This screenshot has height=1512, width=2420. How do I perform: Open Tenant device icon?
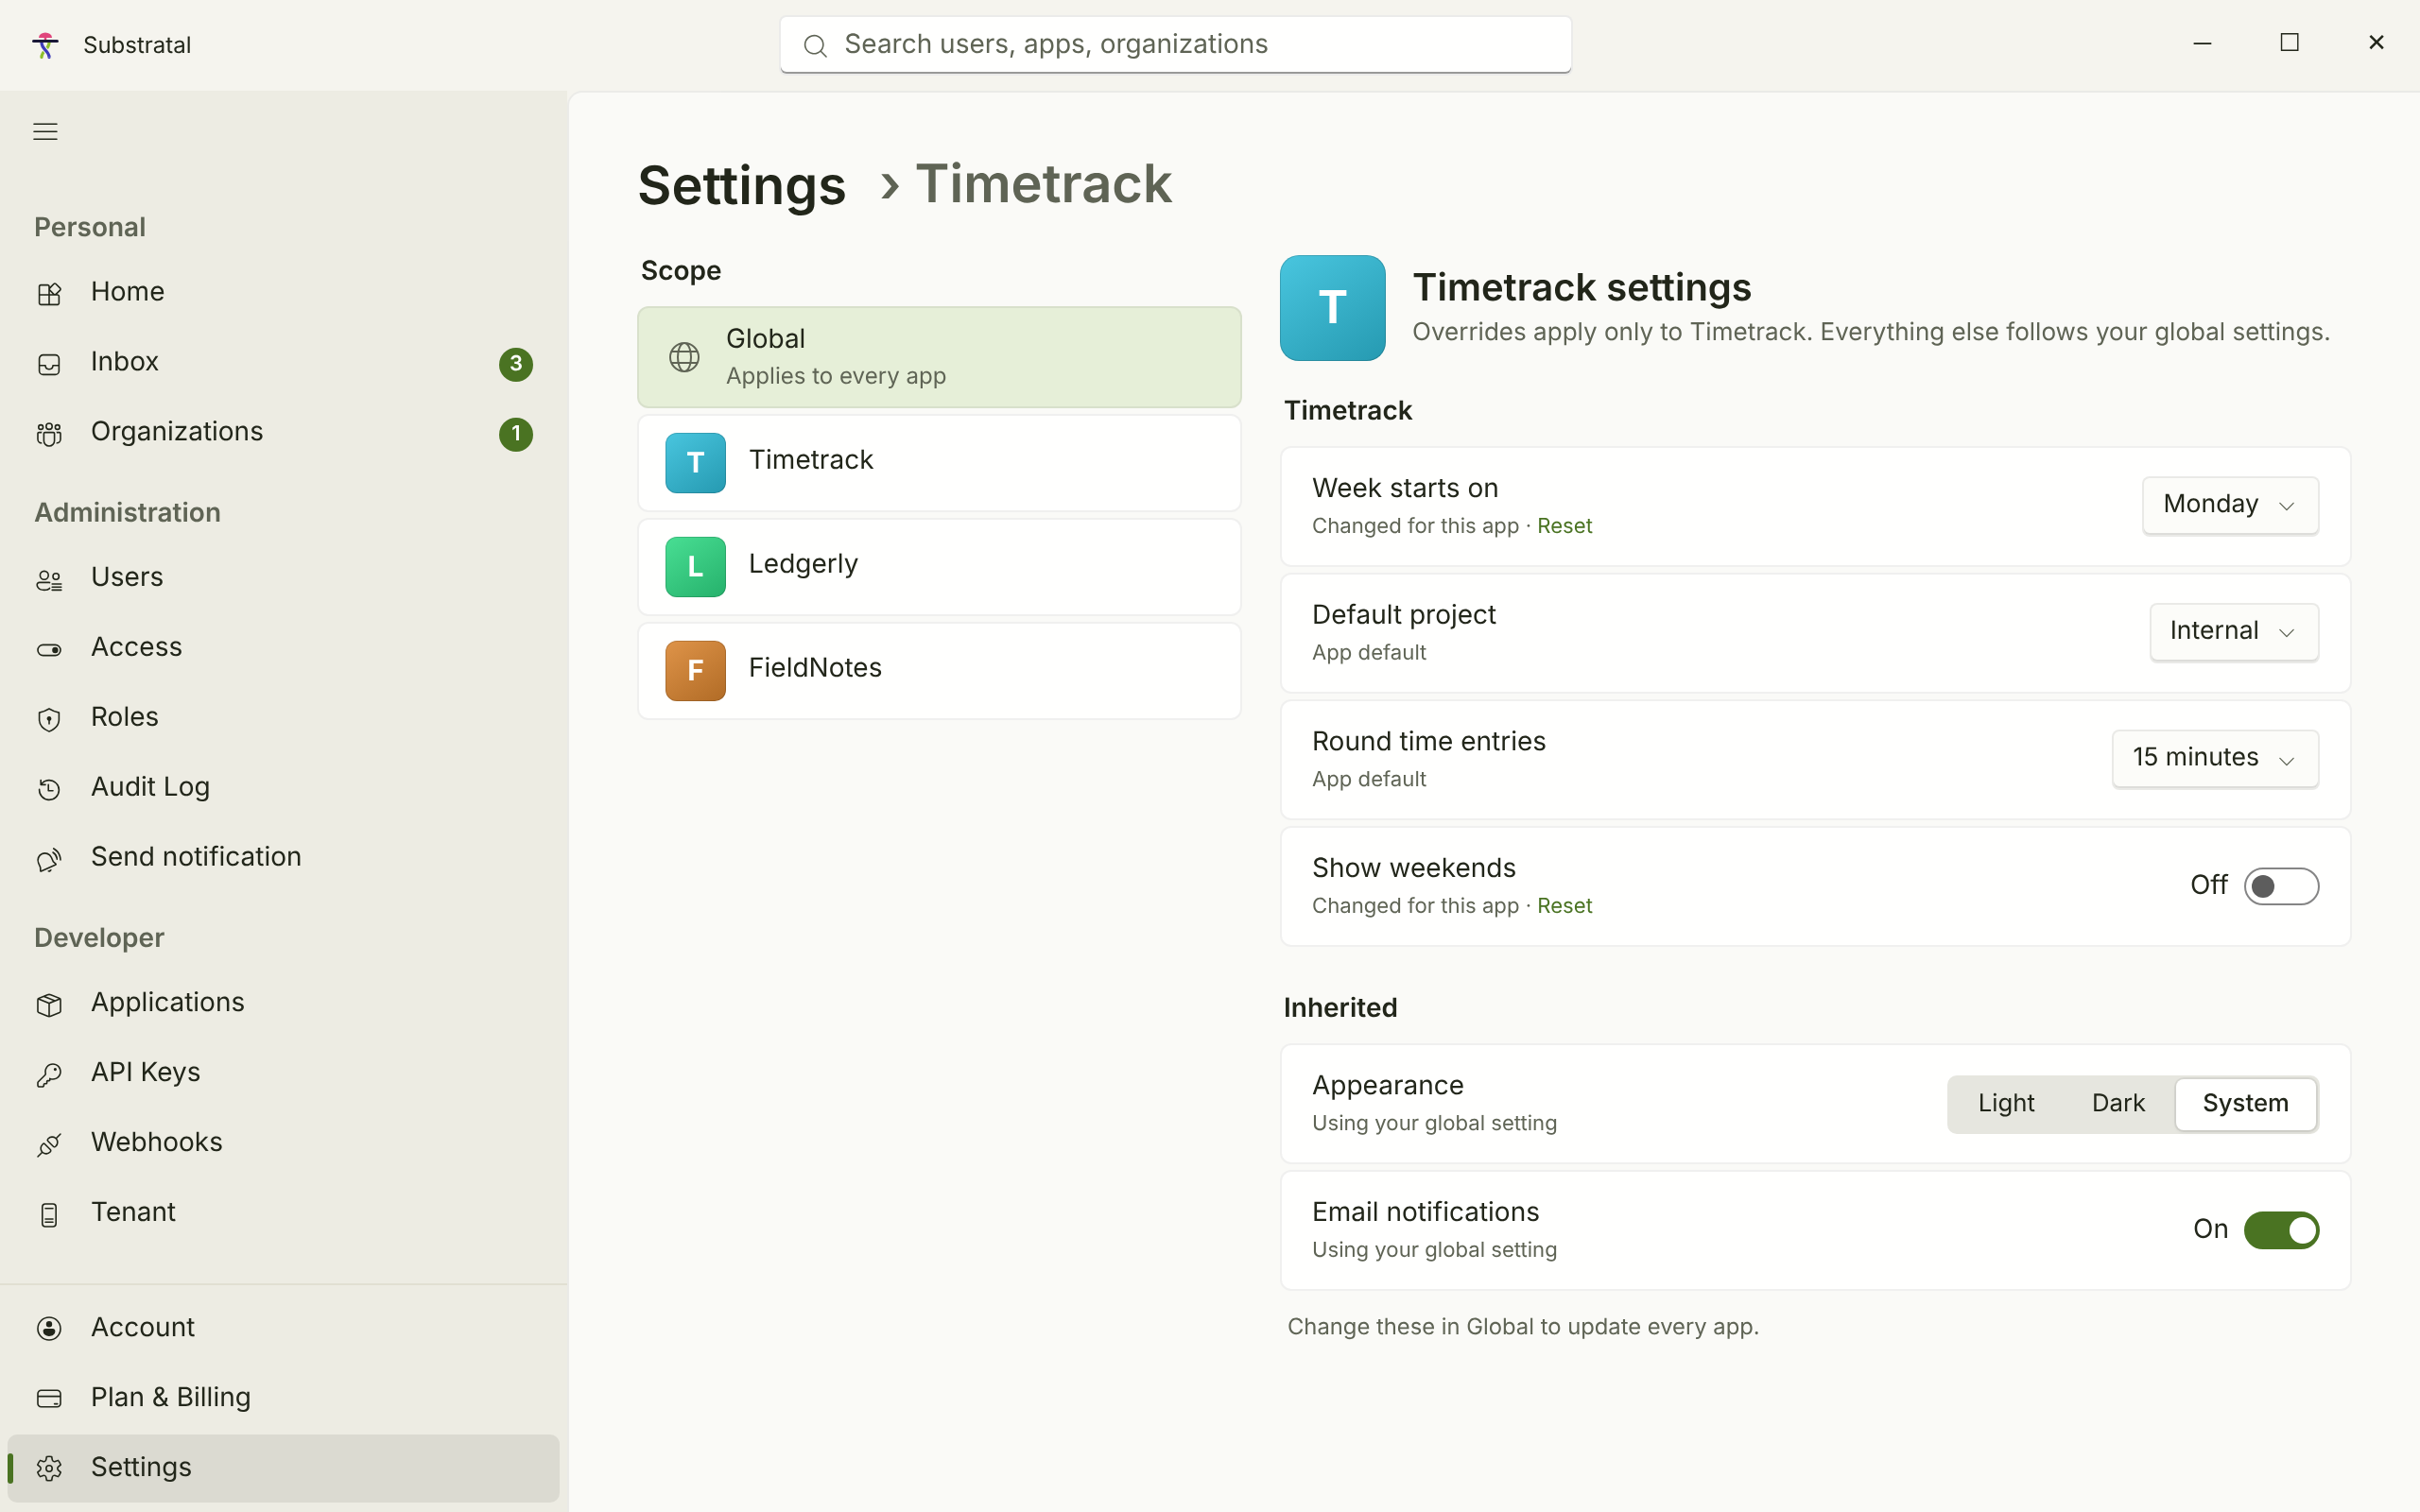click(49, 1215)
